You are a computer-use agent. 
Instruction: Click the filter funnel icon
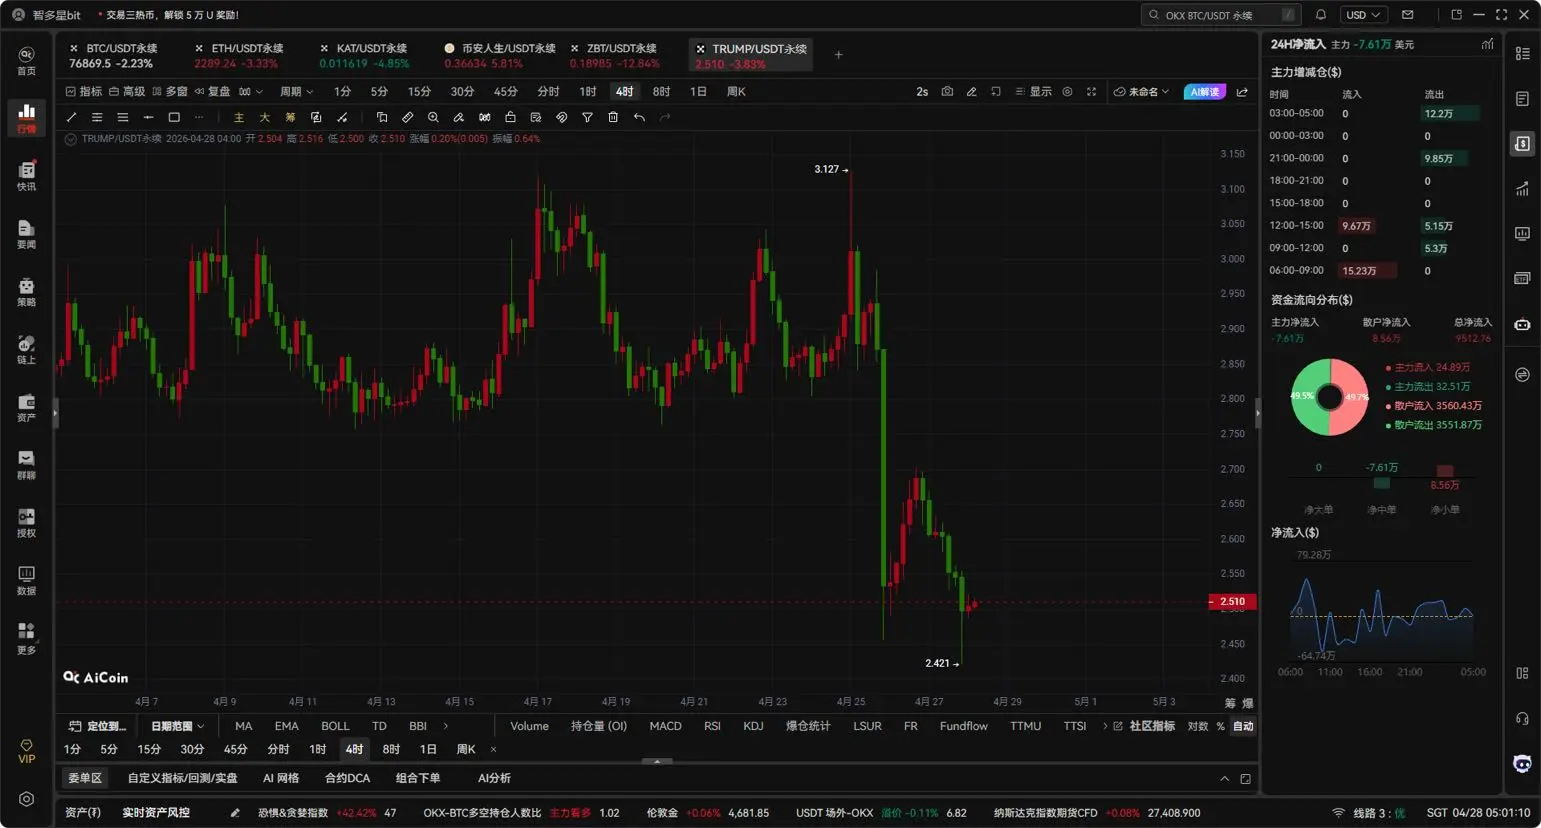(587, 117)
